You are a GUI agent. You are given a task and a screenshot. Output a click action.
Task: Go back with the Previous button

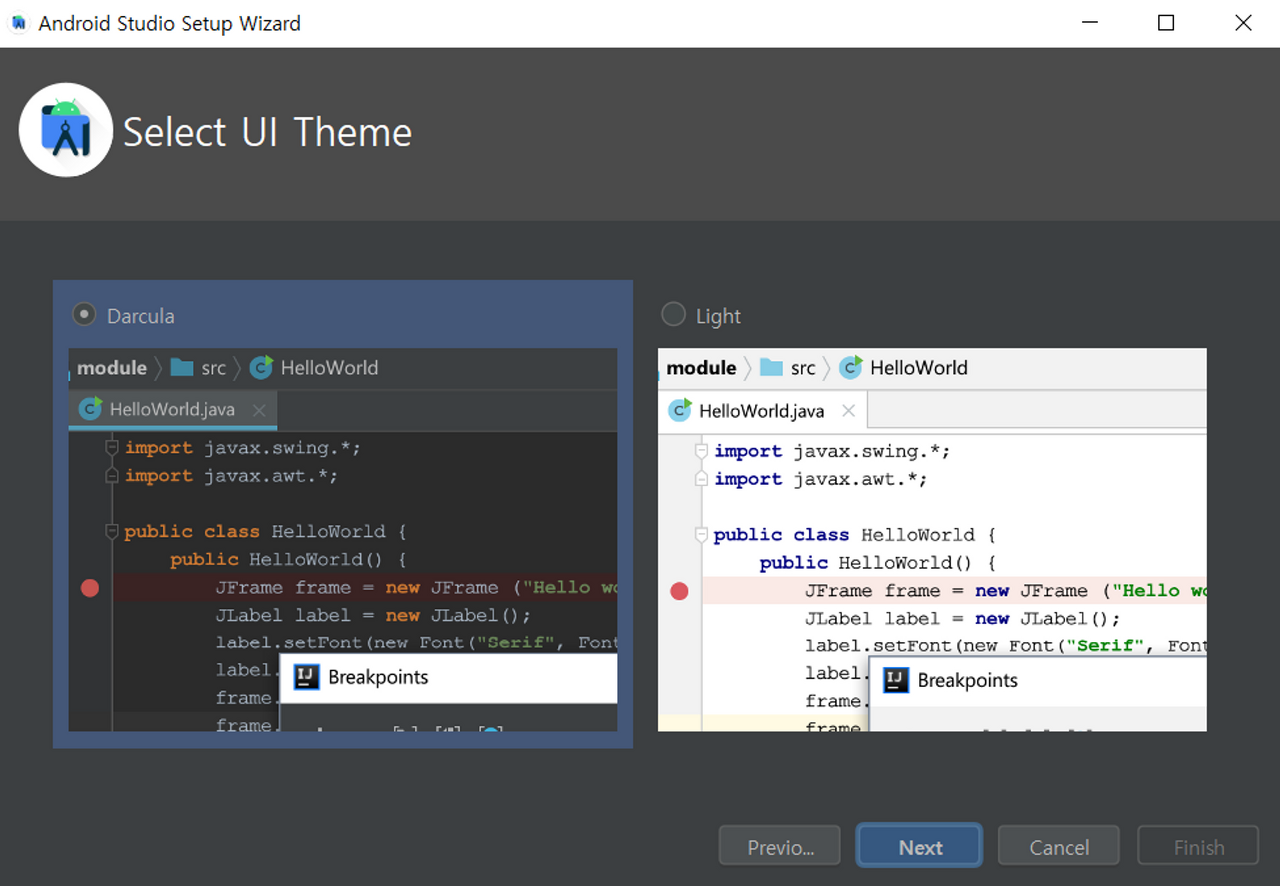780,847
